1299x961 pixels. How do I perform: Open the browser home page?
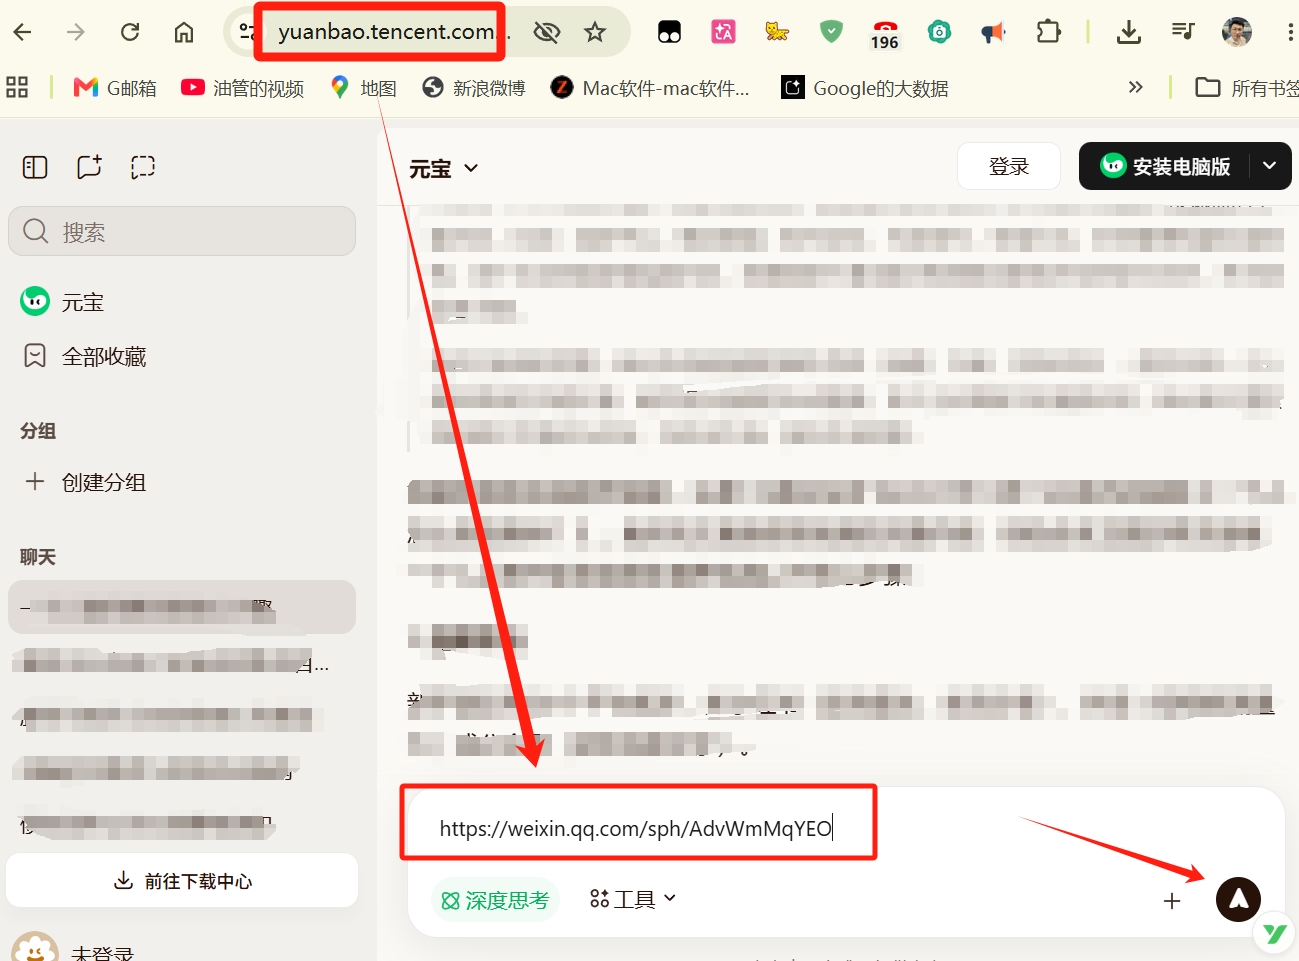[x=184, y=32]
